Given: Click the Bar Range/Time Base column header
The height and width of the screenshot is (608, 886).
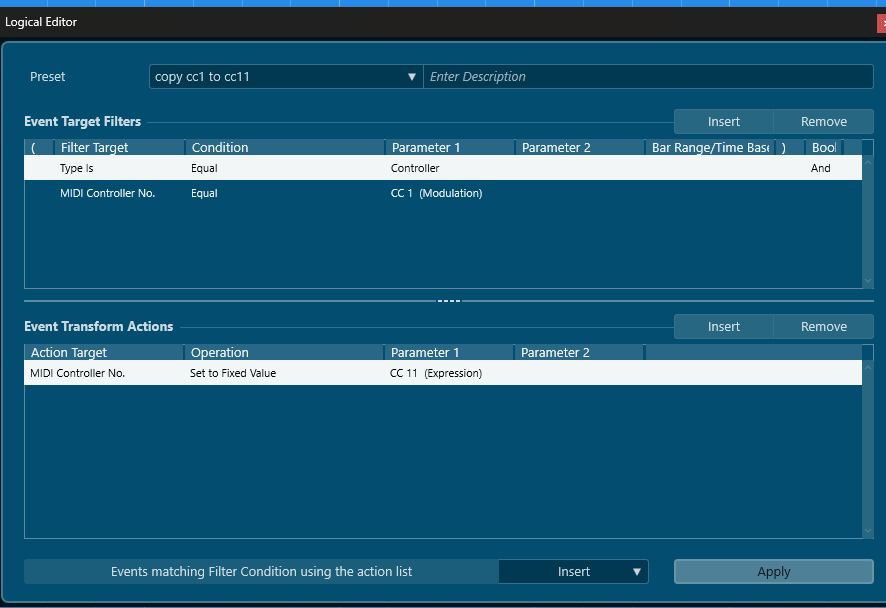Looking at the screenshot, I should pyautogui.click(x=710, y=147).
